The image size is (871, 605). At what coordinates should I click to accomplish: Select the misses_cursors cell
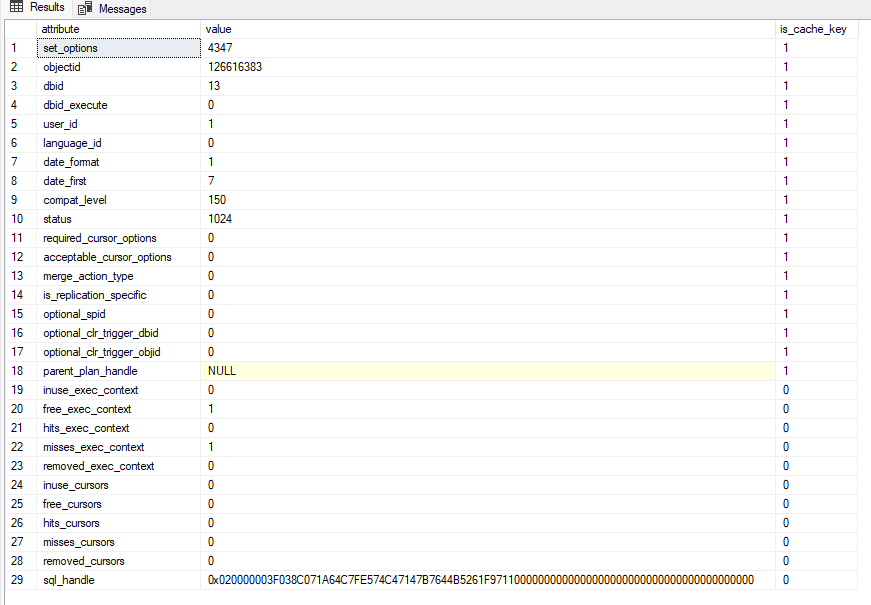tap(119, 542)
